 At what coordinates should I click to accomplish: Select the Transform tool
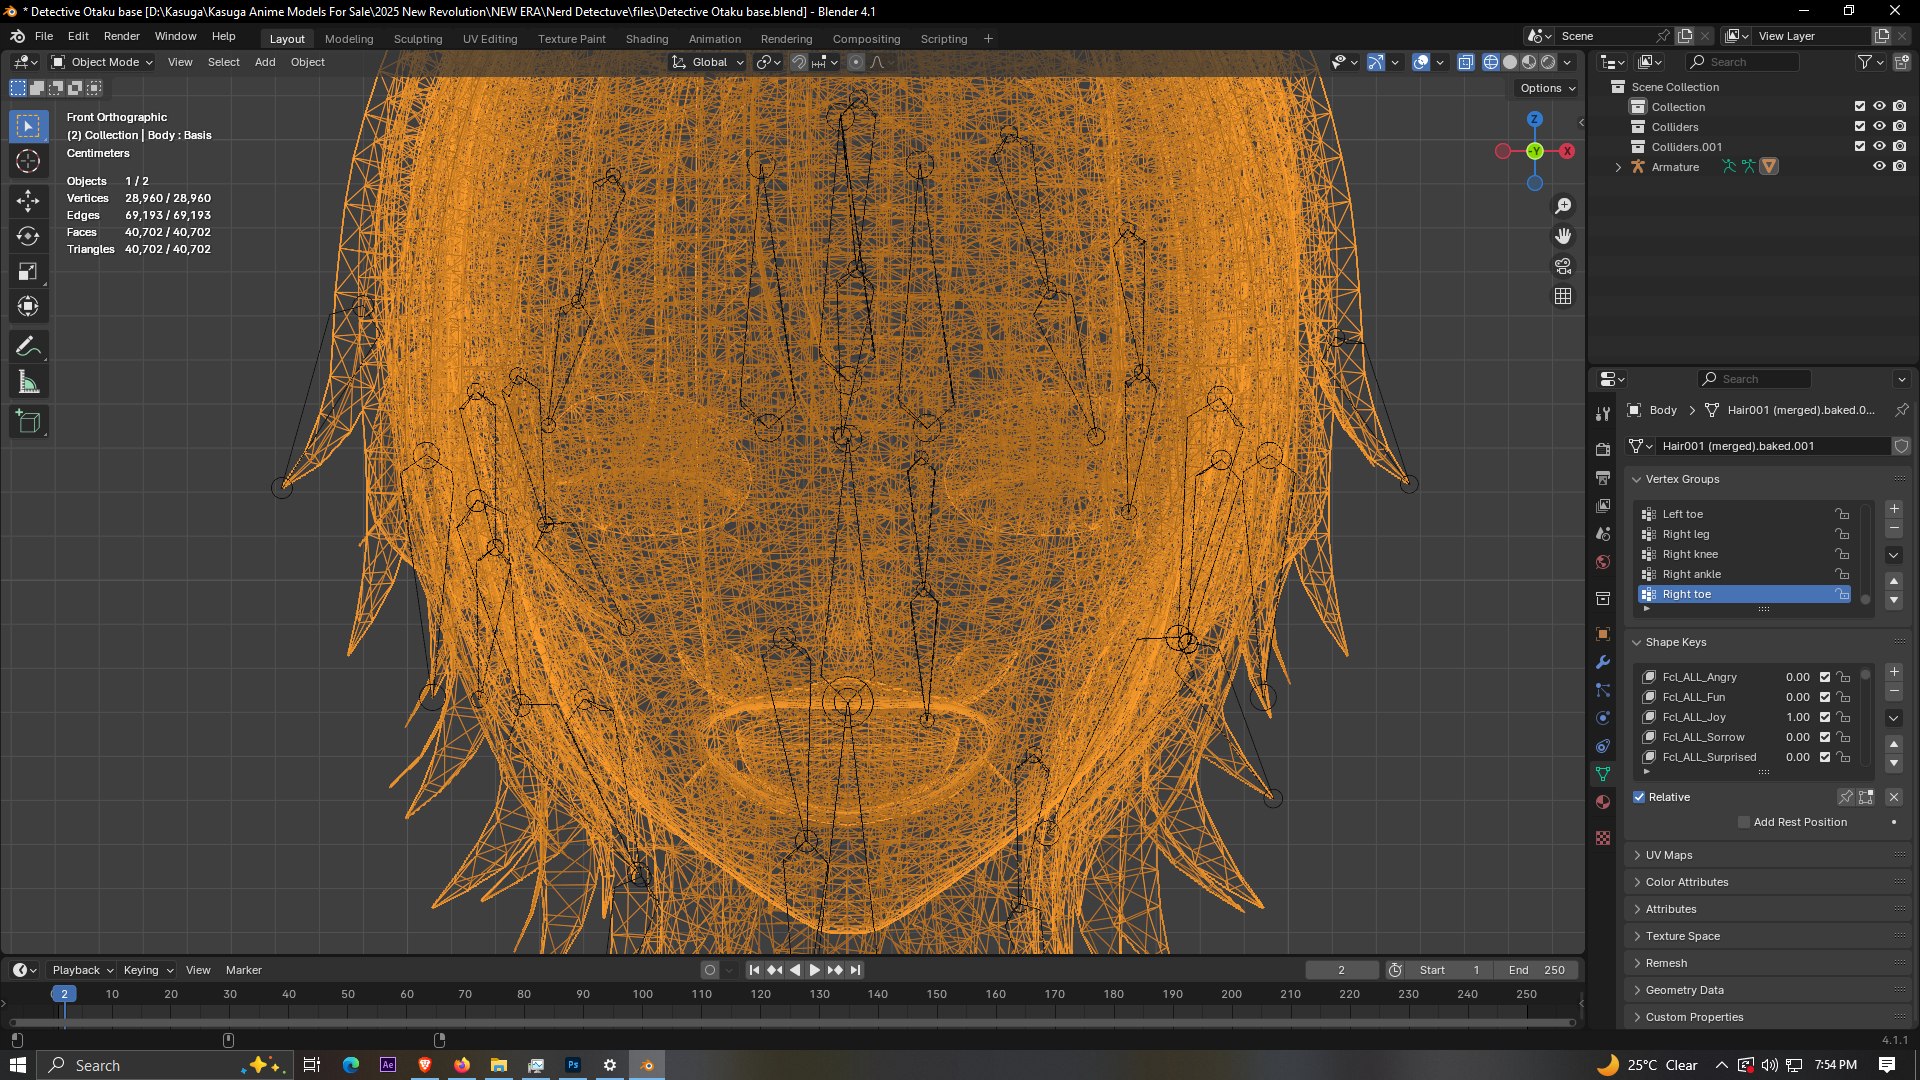(28, 306)
